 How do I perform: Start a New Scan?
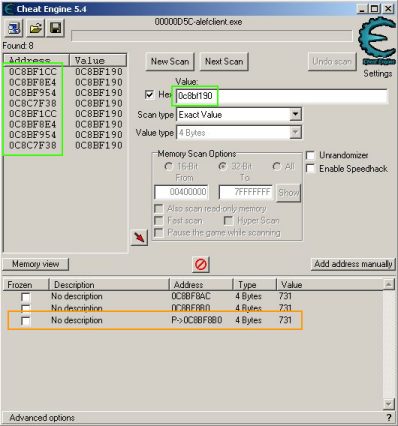170,61
